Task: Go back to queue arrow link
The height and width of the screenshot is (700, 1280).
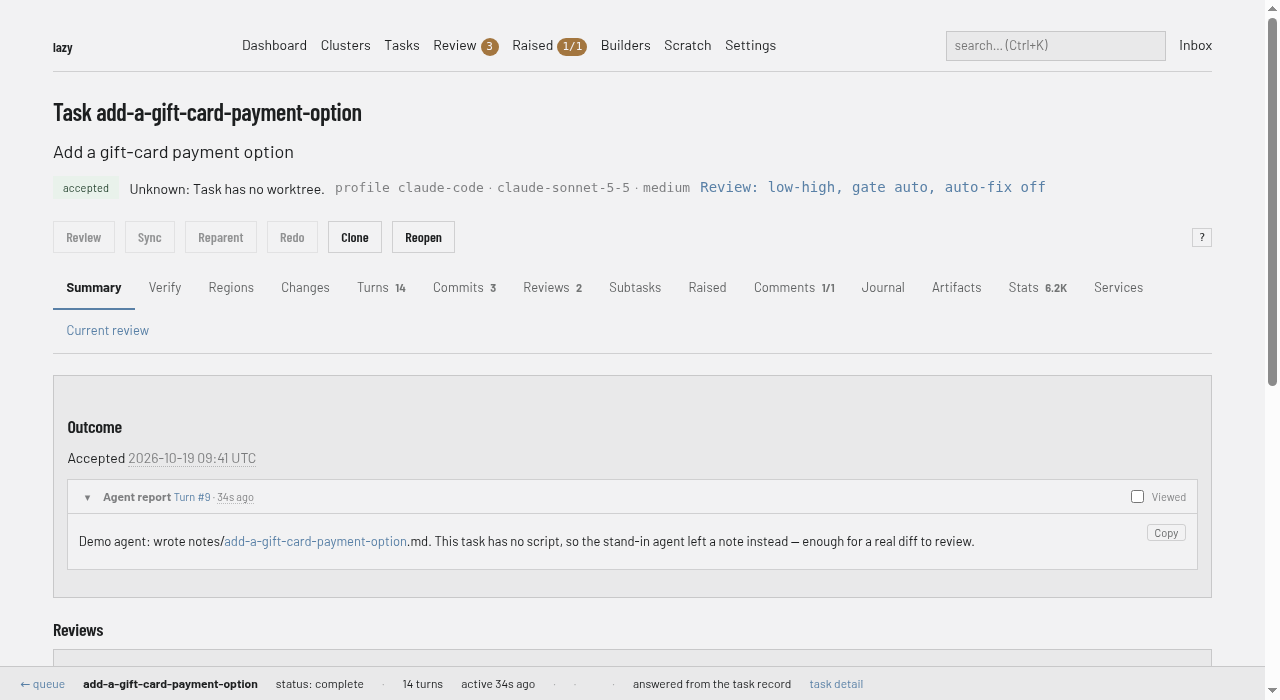Action: 42,684
